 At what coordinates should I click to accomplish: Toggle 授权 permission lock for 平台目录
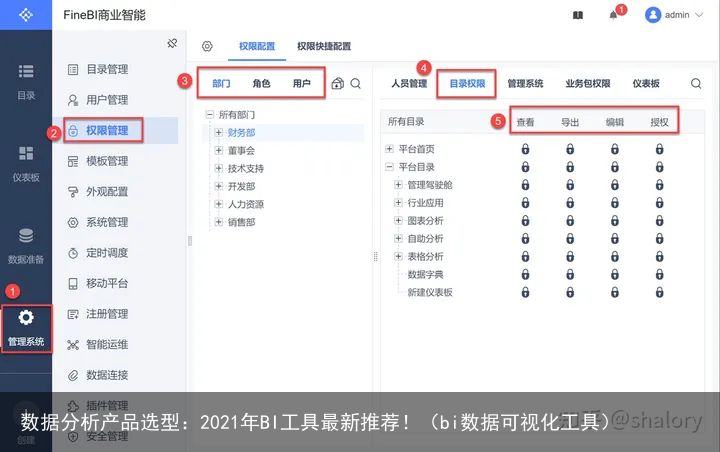[659, 167]
